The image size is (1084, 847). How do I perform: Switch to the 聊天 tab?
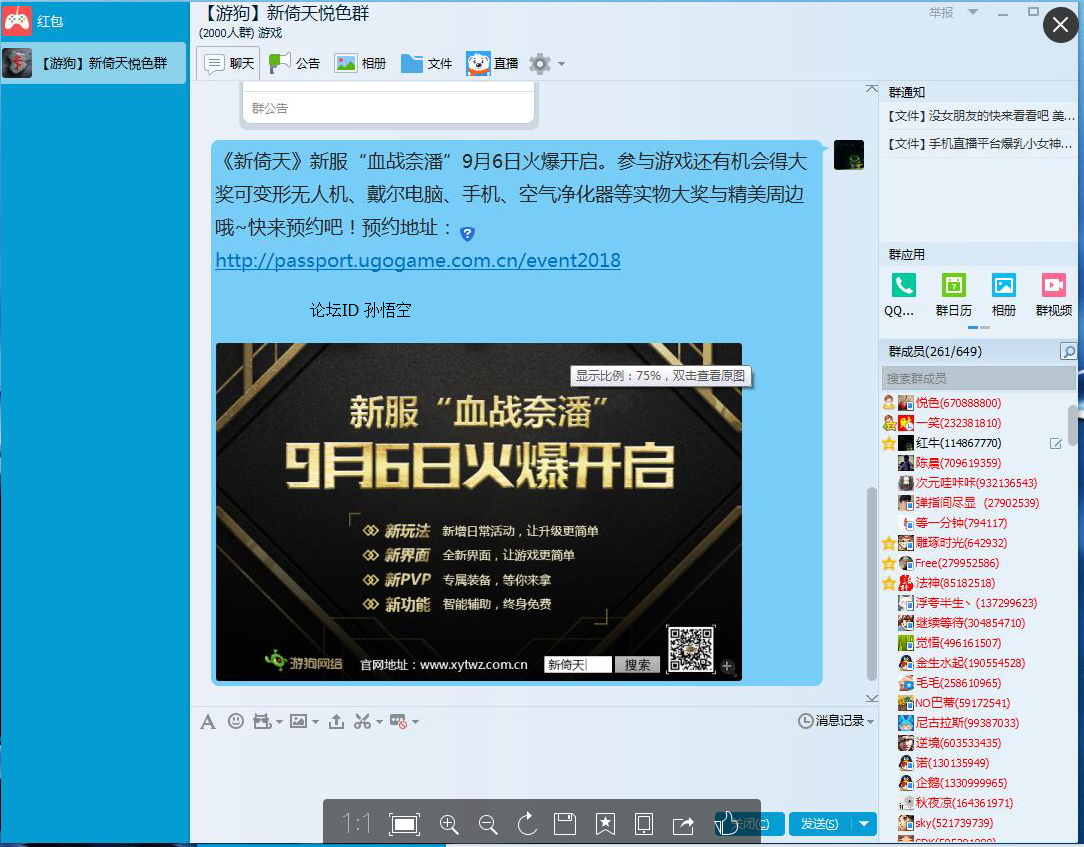point(229,64)
